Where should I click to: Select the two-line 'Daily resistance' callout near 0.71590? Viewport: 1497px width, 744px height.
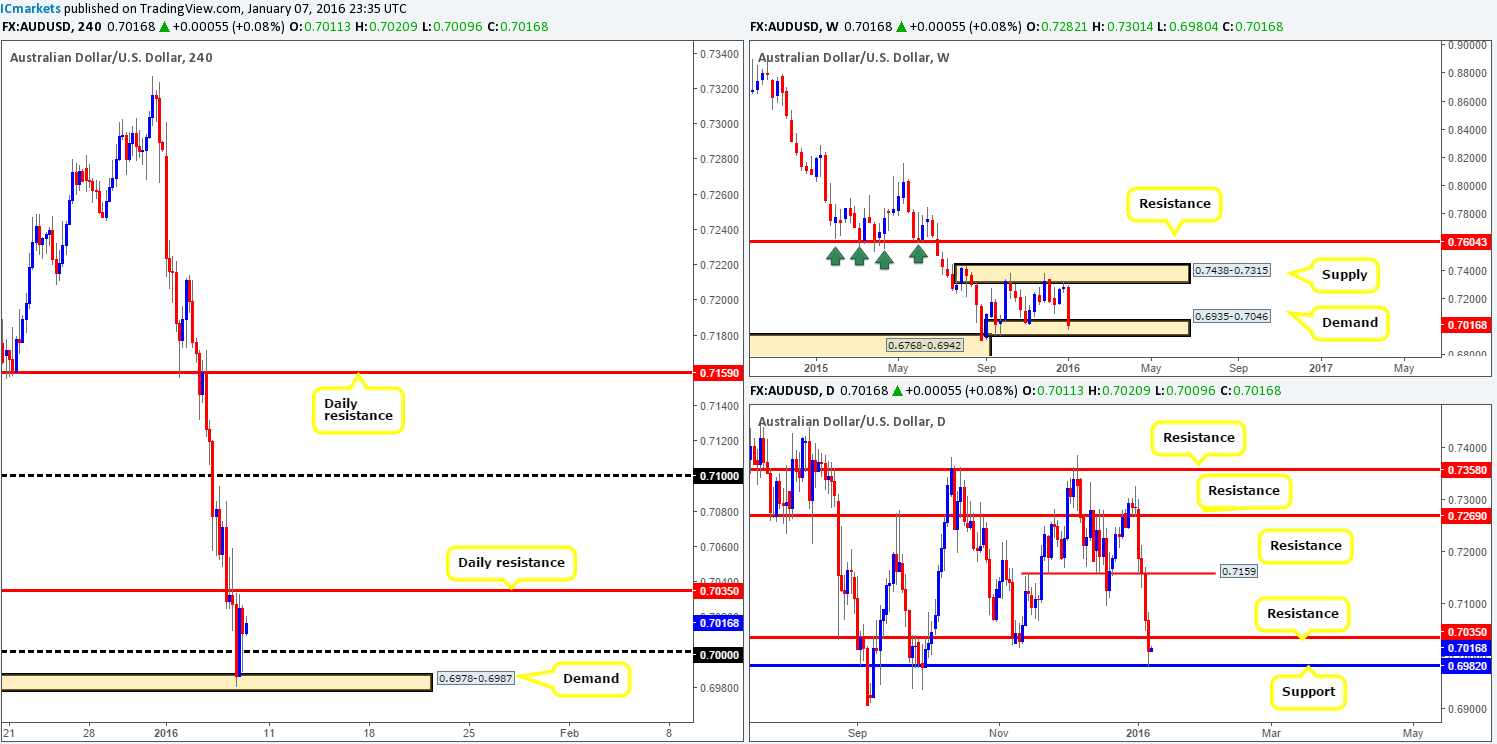tap(359, 411)
